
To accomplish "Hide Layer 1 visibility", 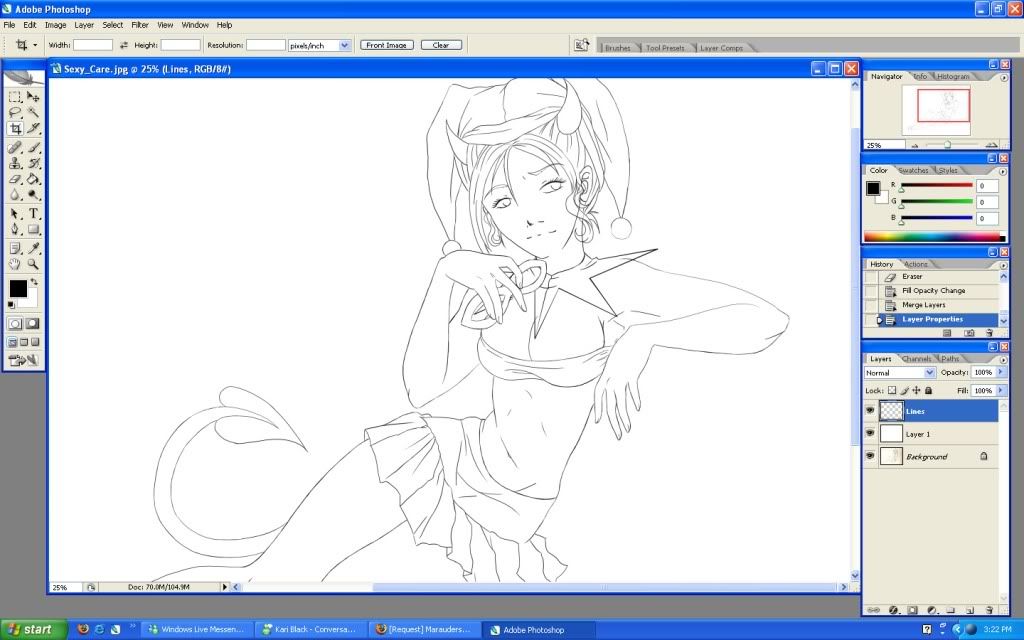I will 870,433.
